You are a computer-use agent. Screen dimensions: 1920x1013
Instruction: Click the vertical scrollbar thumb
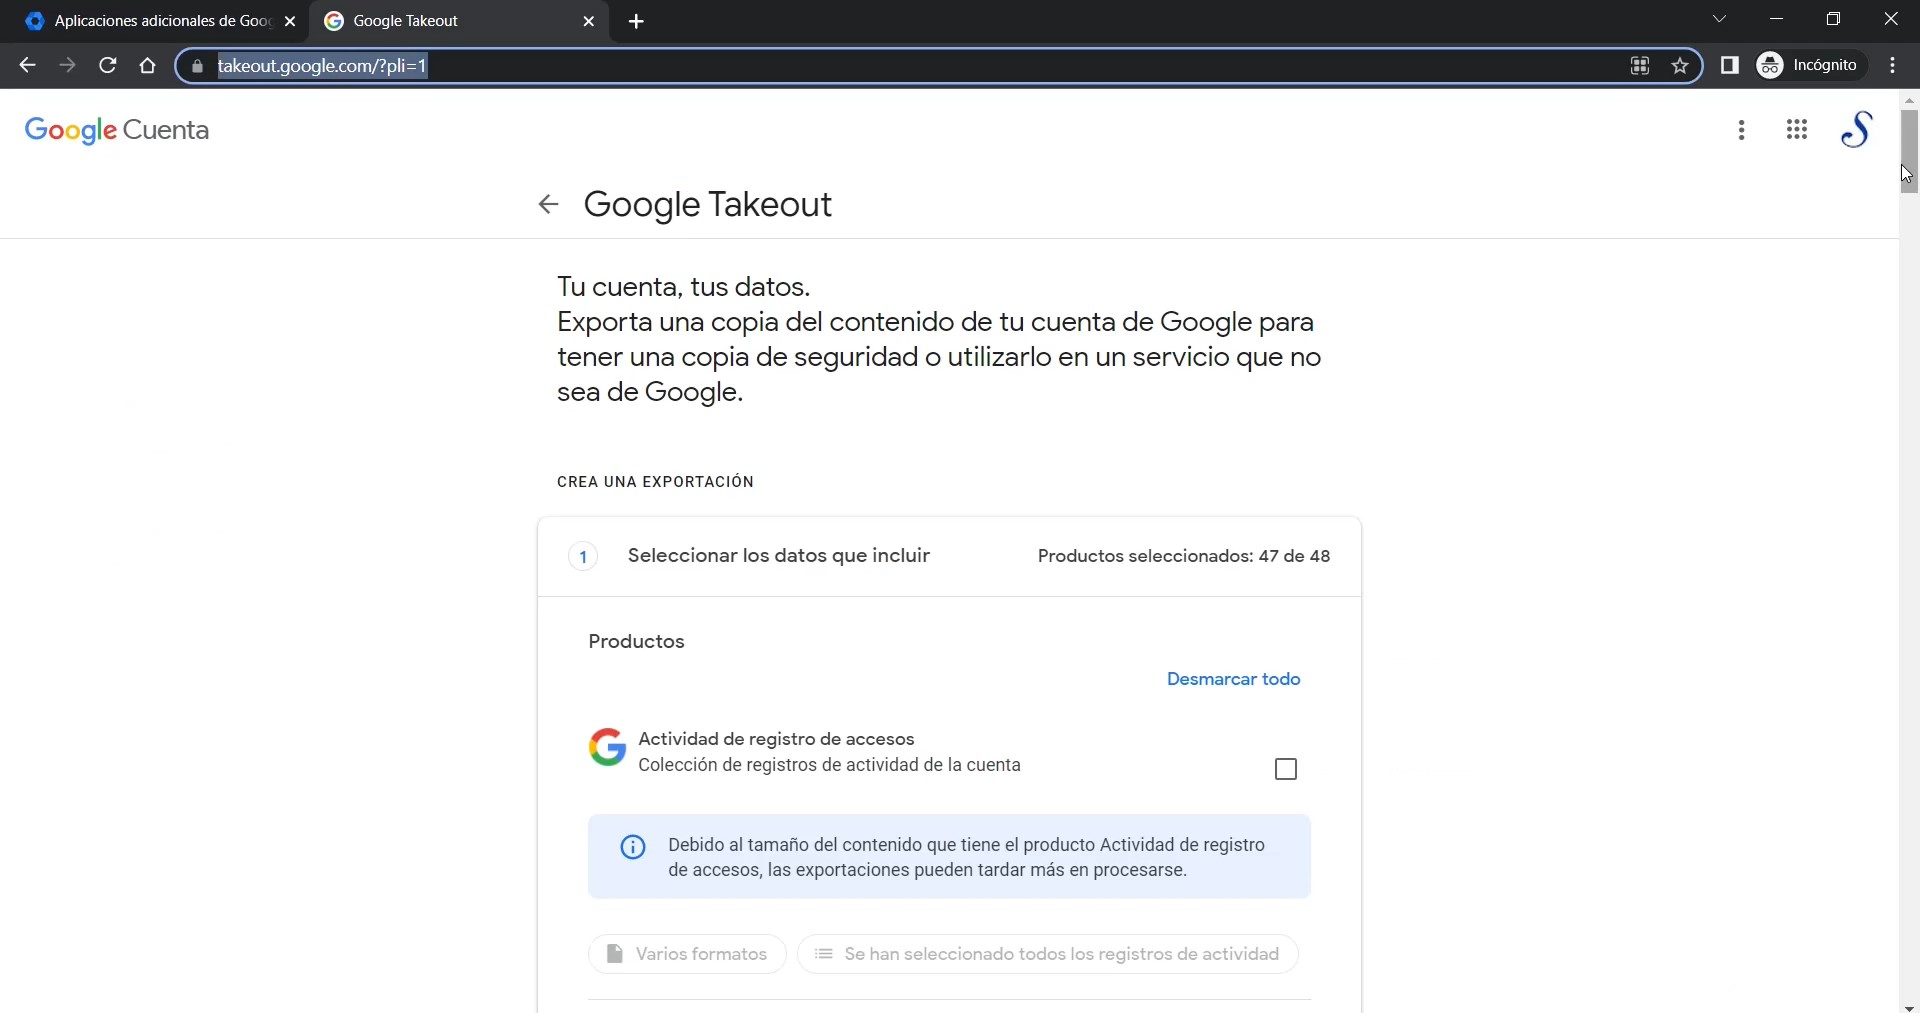pyautogui.click(x=1909, y=150)
